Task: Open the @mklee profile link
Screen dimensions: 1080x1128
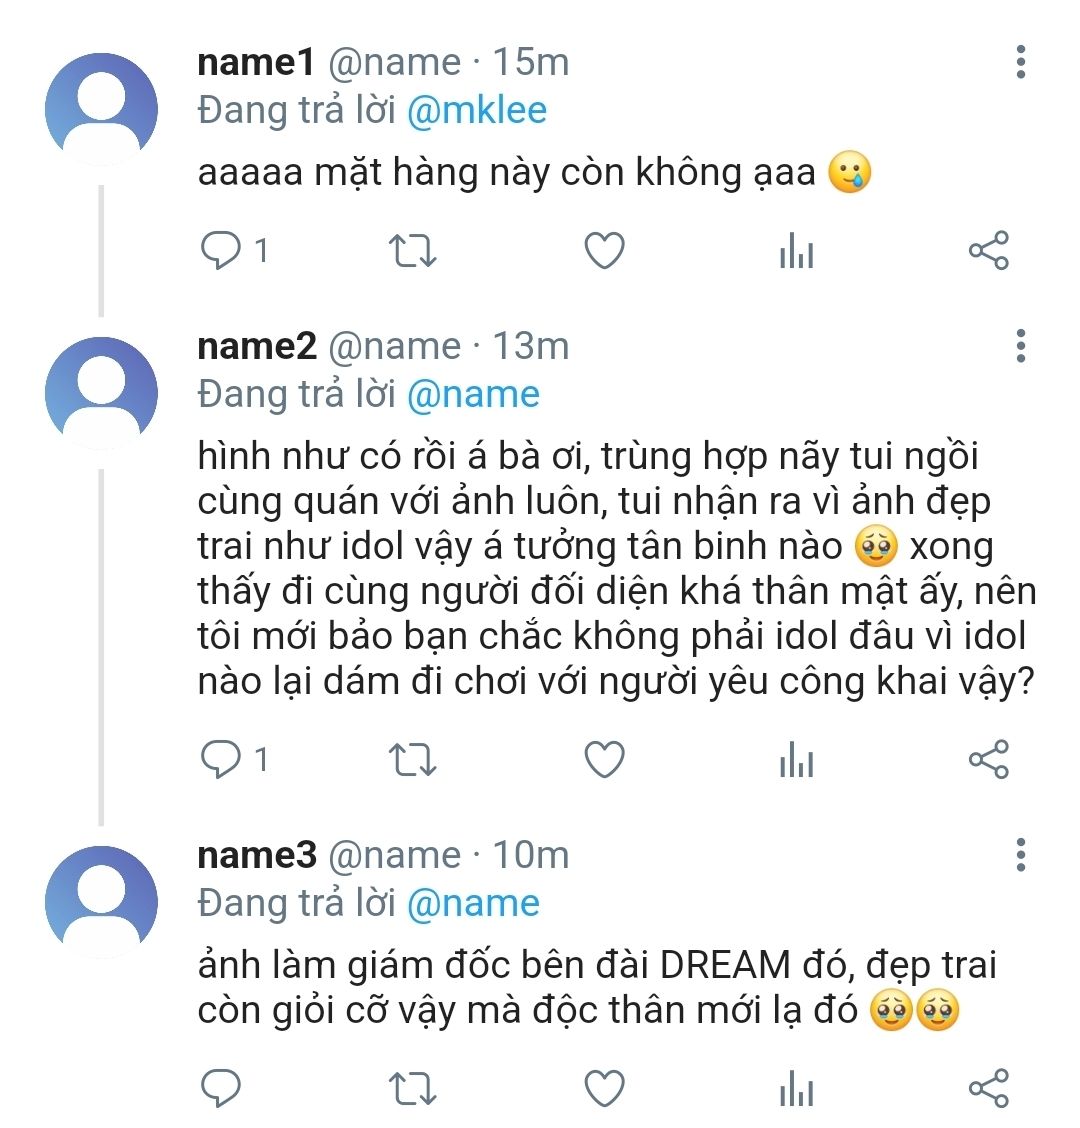Action: click(477, 110)
